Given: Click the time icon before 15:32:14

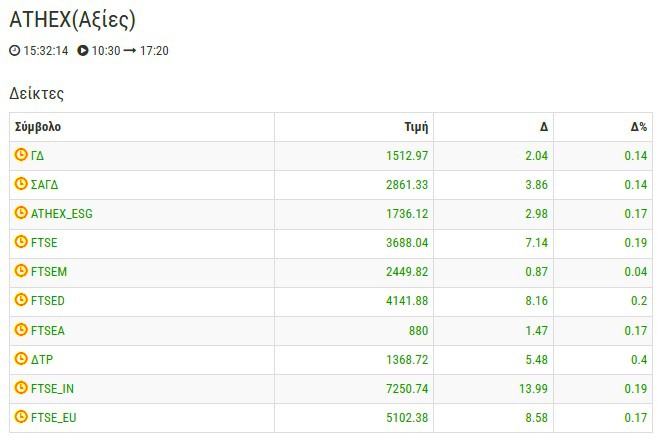Looking at the screenshot, I should (14, 51).
